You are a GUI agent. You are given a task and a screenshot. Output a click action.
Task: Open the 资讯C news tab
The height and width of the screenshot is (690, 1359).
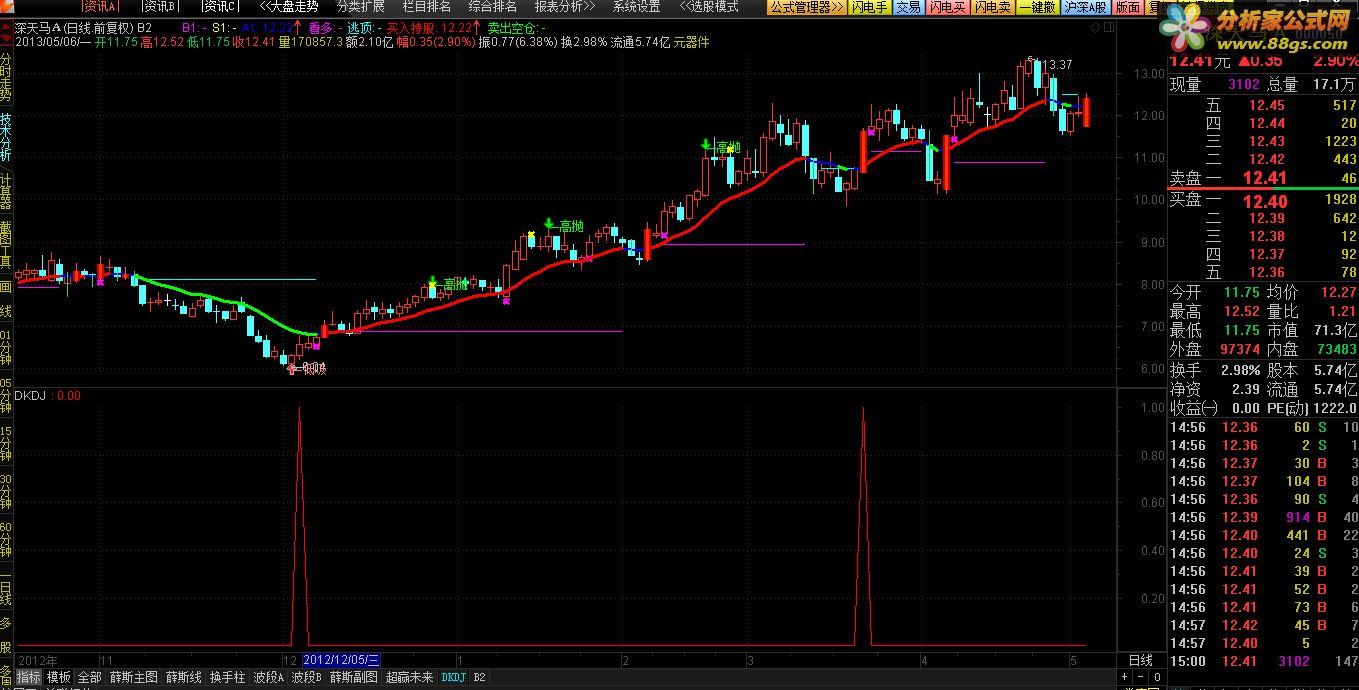click(x=221, y=6)
